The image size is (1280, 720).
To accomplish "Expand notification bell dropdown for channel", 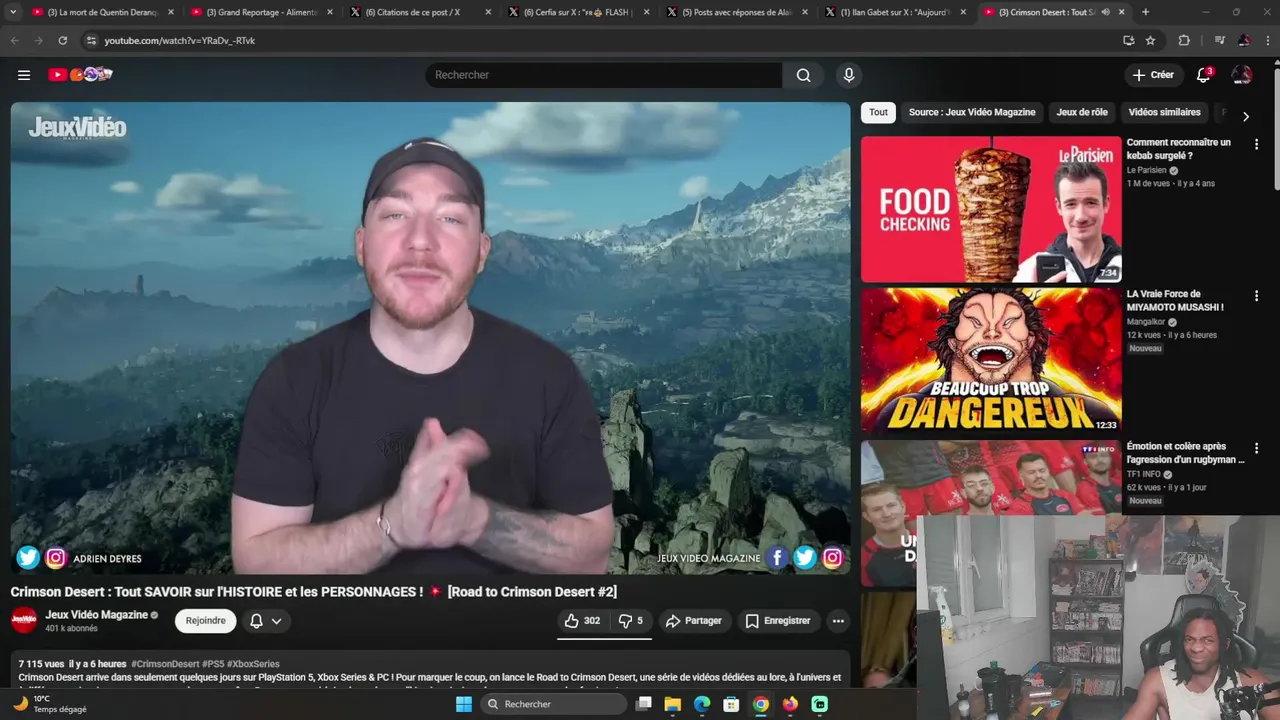I will click(265, 621).
